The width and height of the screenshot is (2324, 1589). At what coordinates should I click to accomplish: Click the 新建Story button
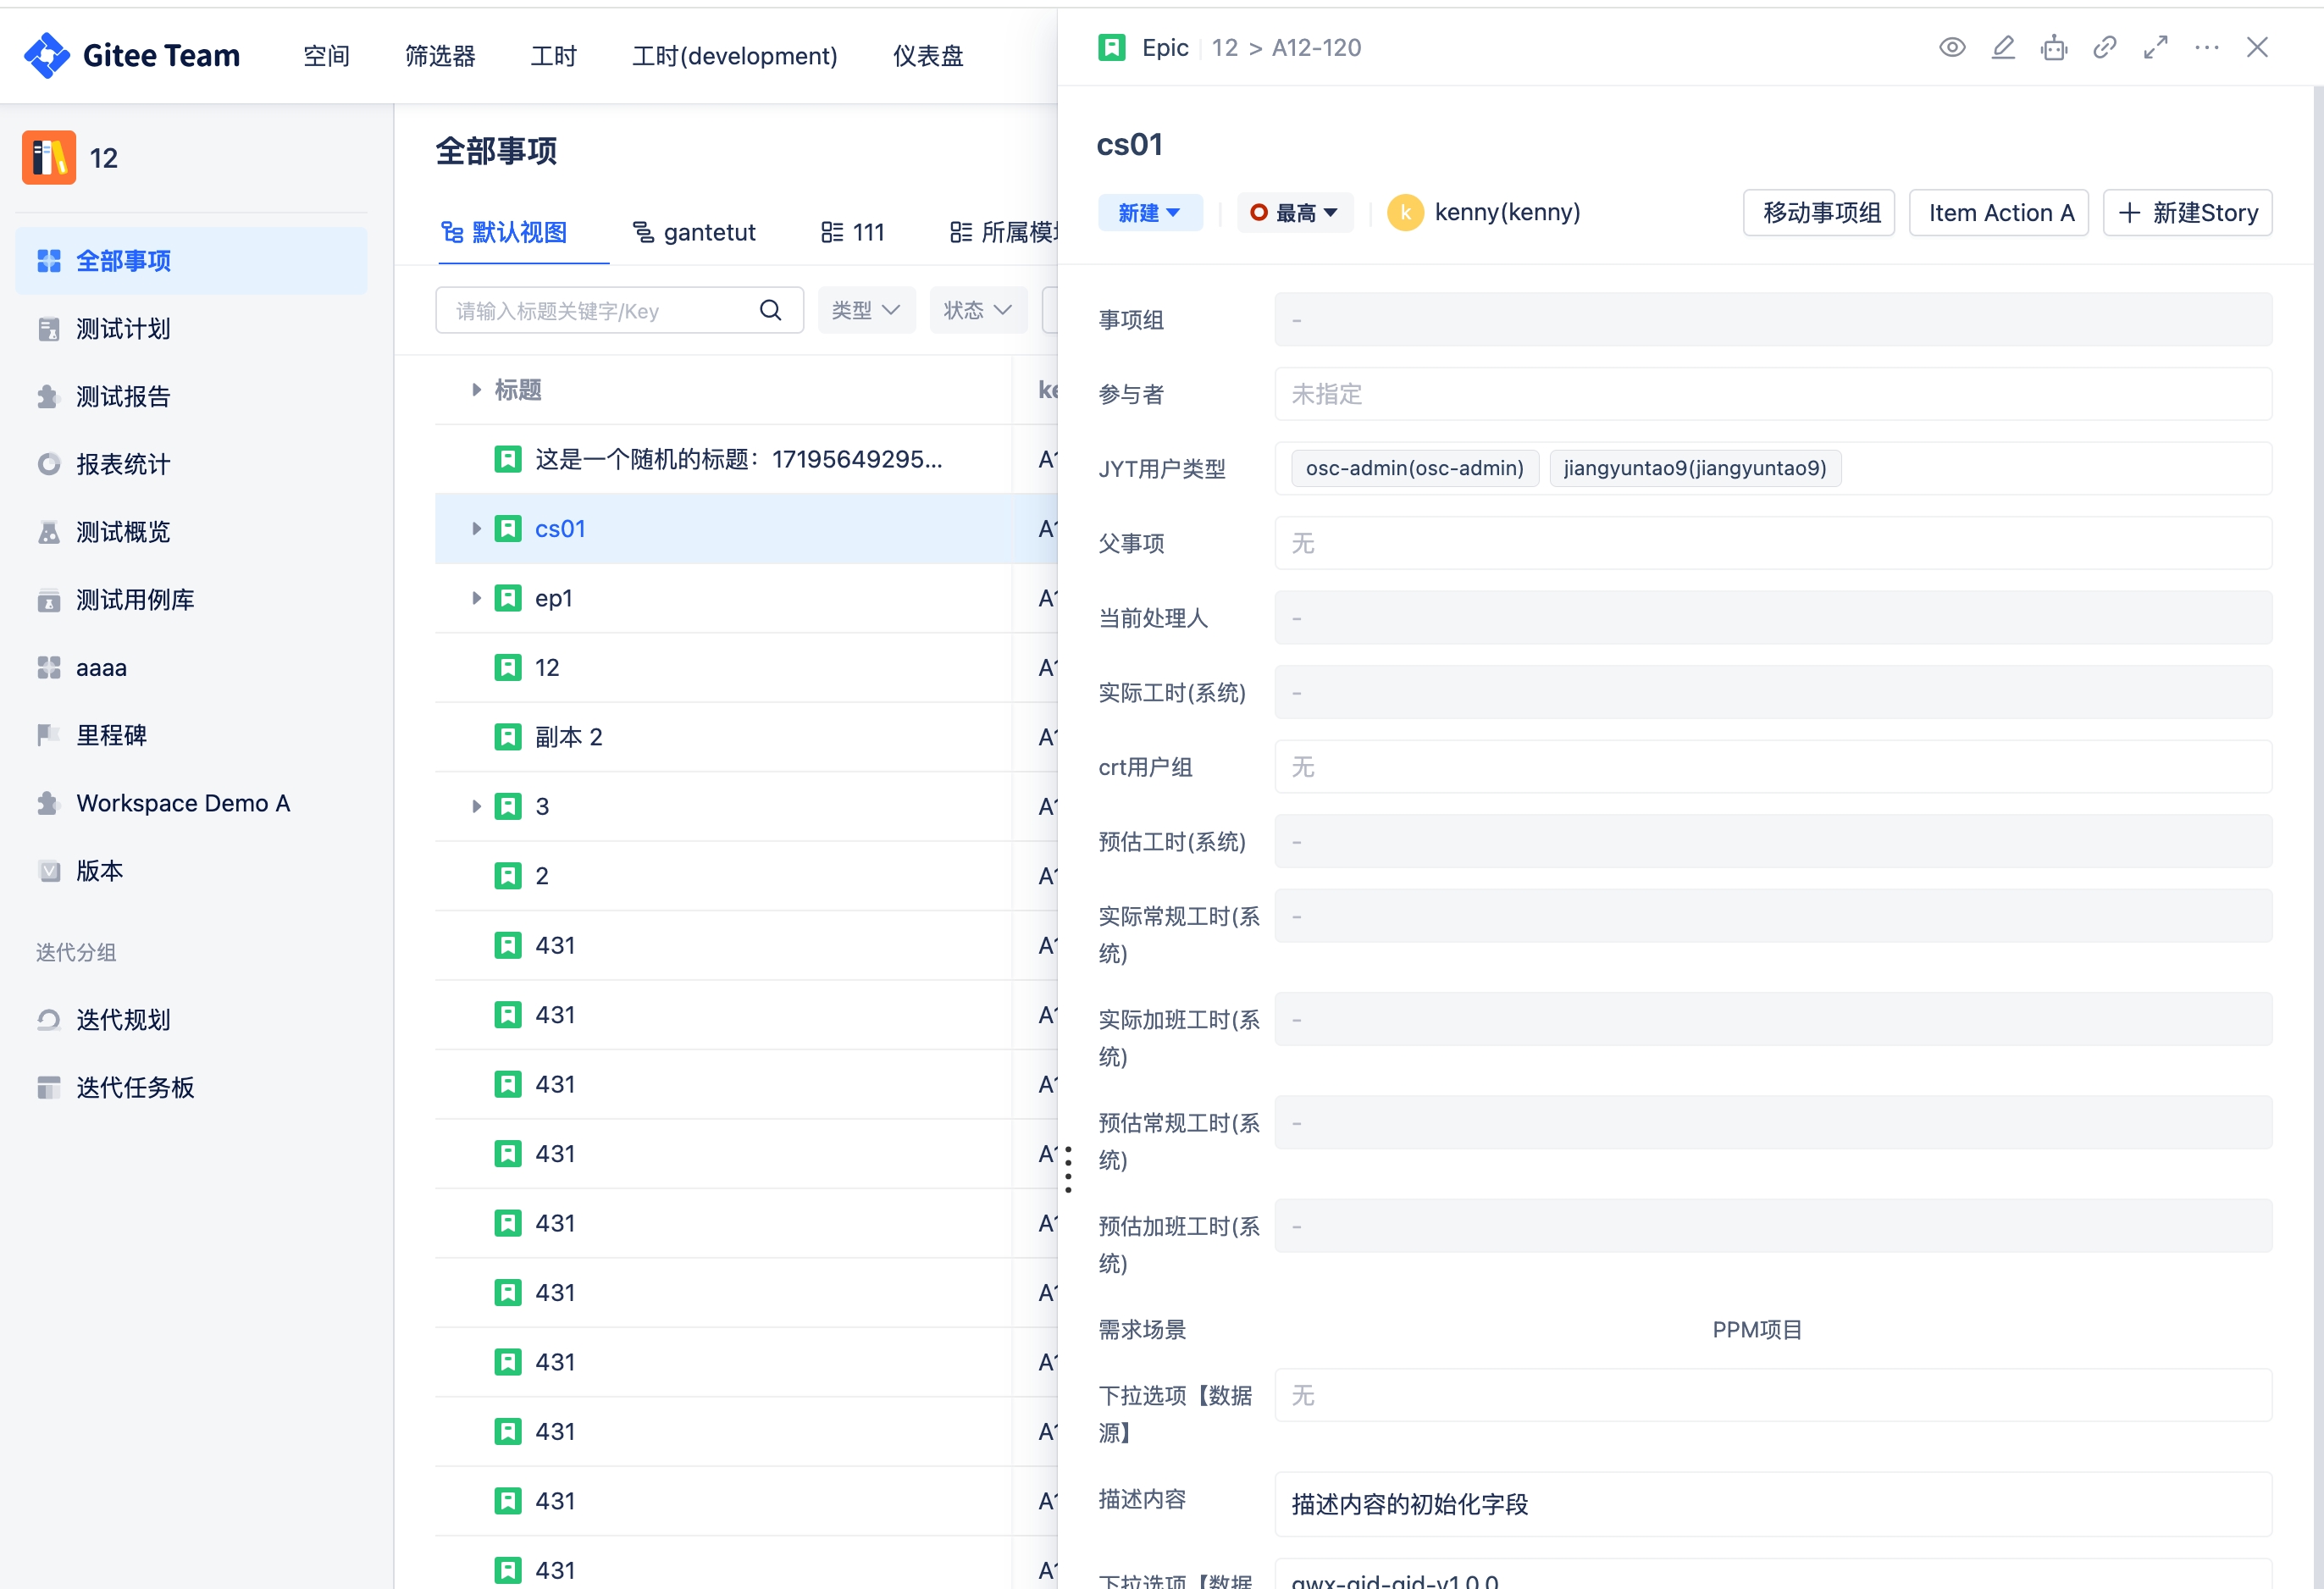pyautogui.click(x=2188, y=213)
